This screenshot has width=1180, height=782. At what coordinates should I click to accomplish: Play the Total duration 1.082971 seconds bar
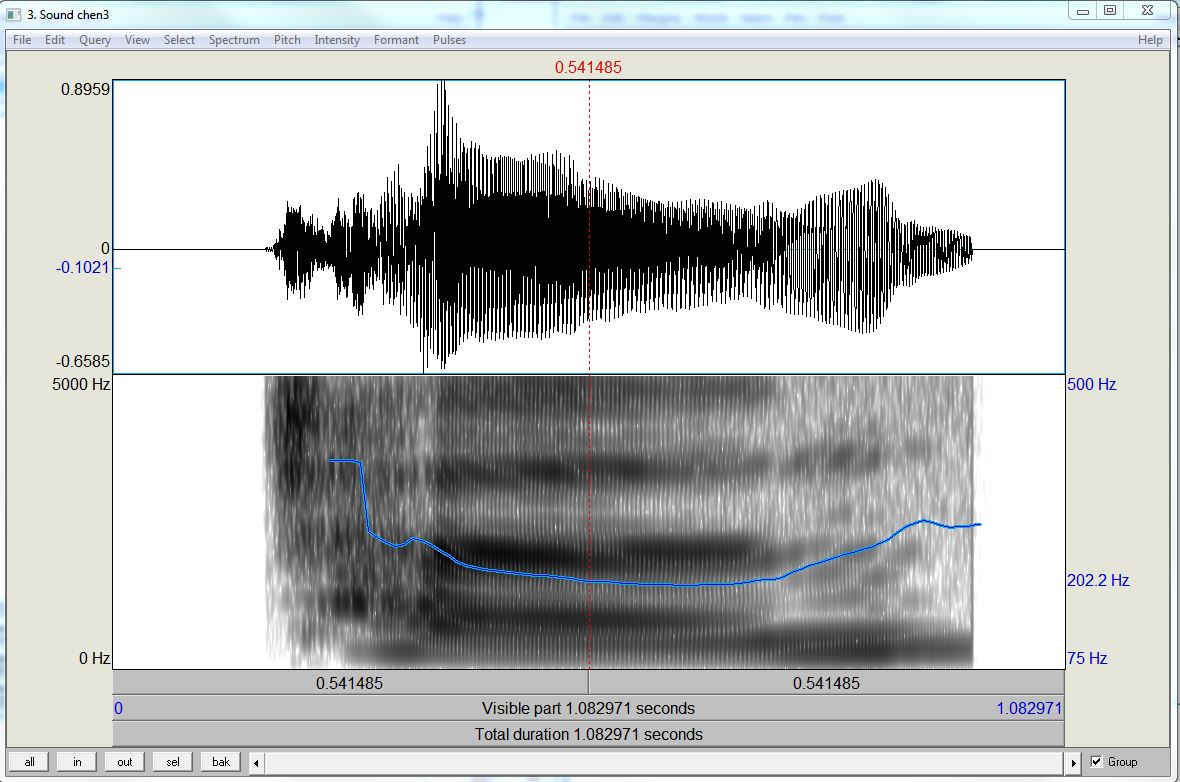pos(588,734)
